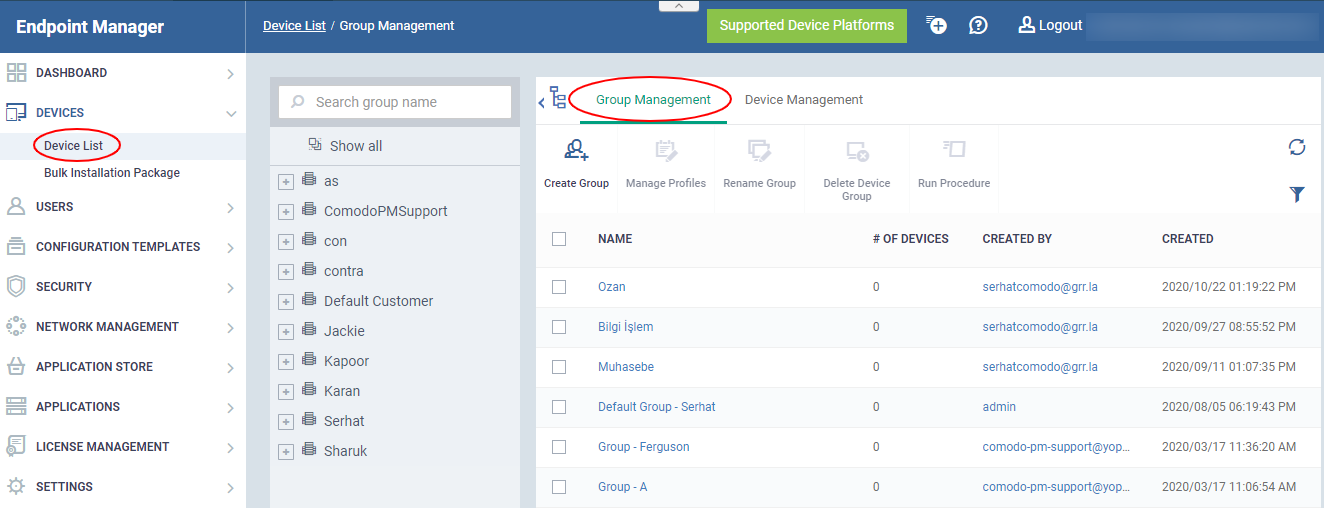Open Bulk Installation Package menu item
Viewport: 1324px width, 508px height.
click(112, 173)
